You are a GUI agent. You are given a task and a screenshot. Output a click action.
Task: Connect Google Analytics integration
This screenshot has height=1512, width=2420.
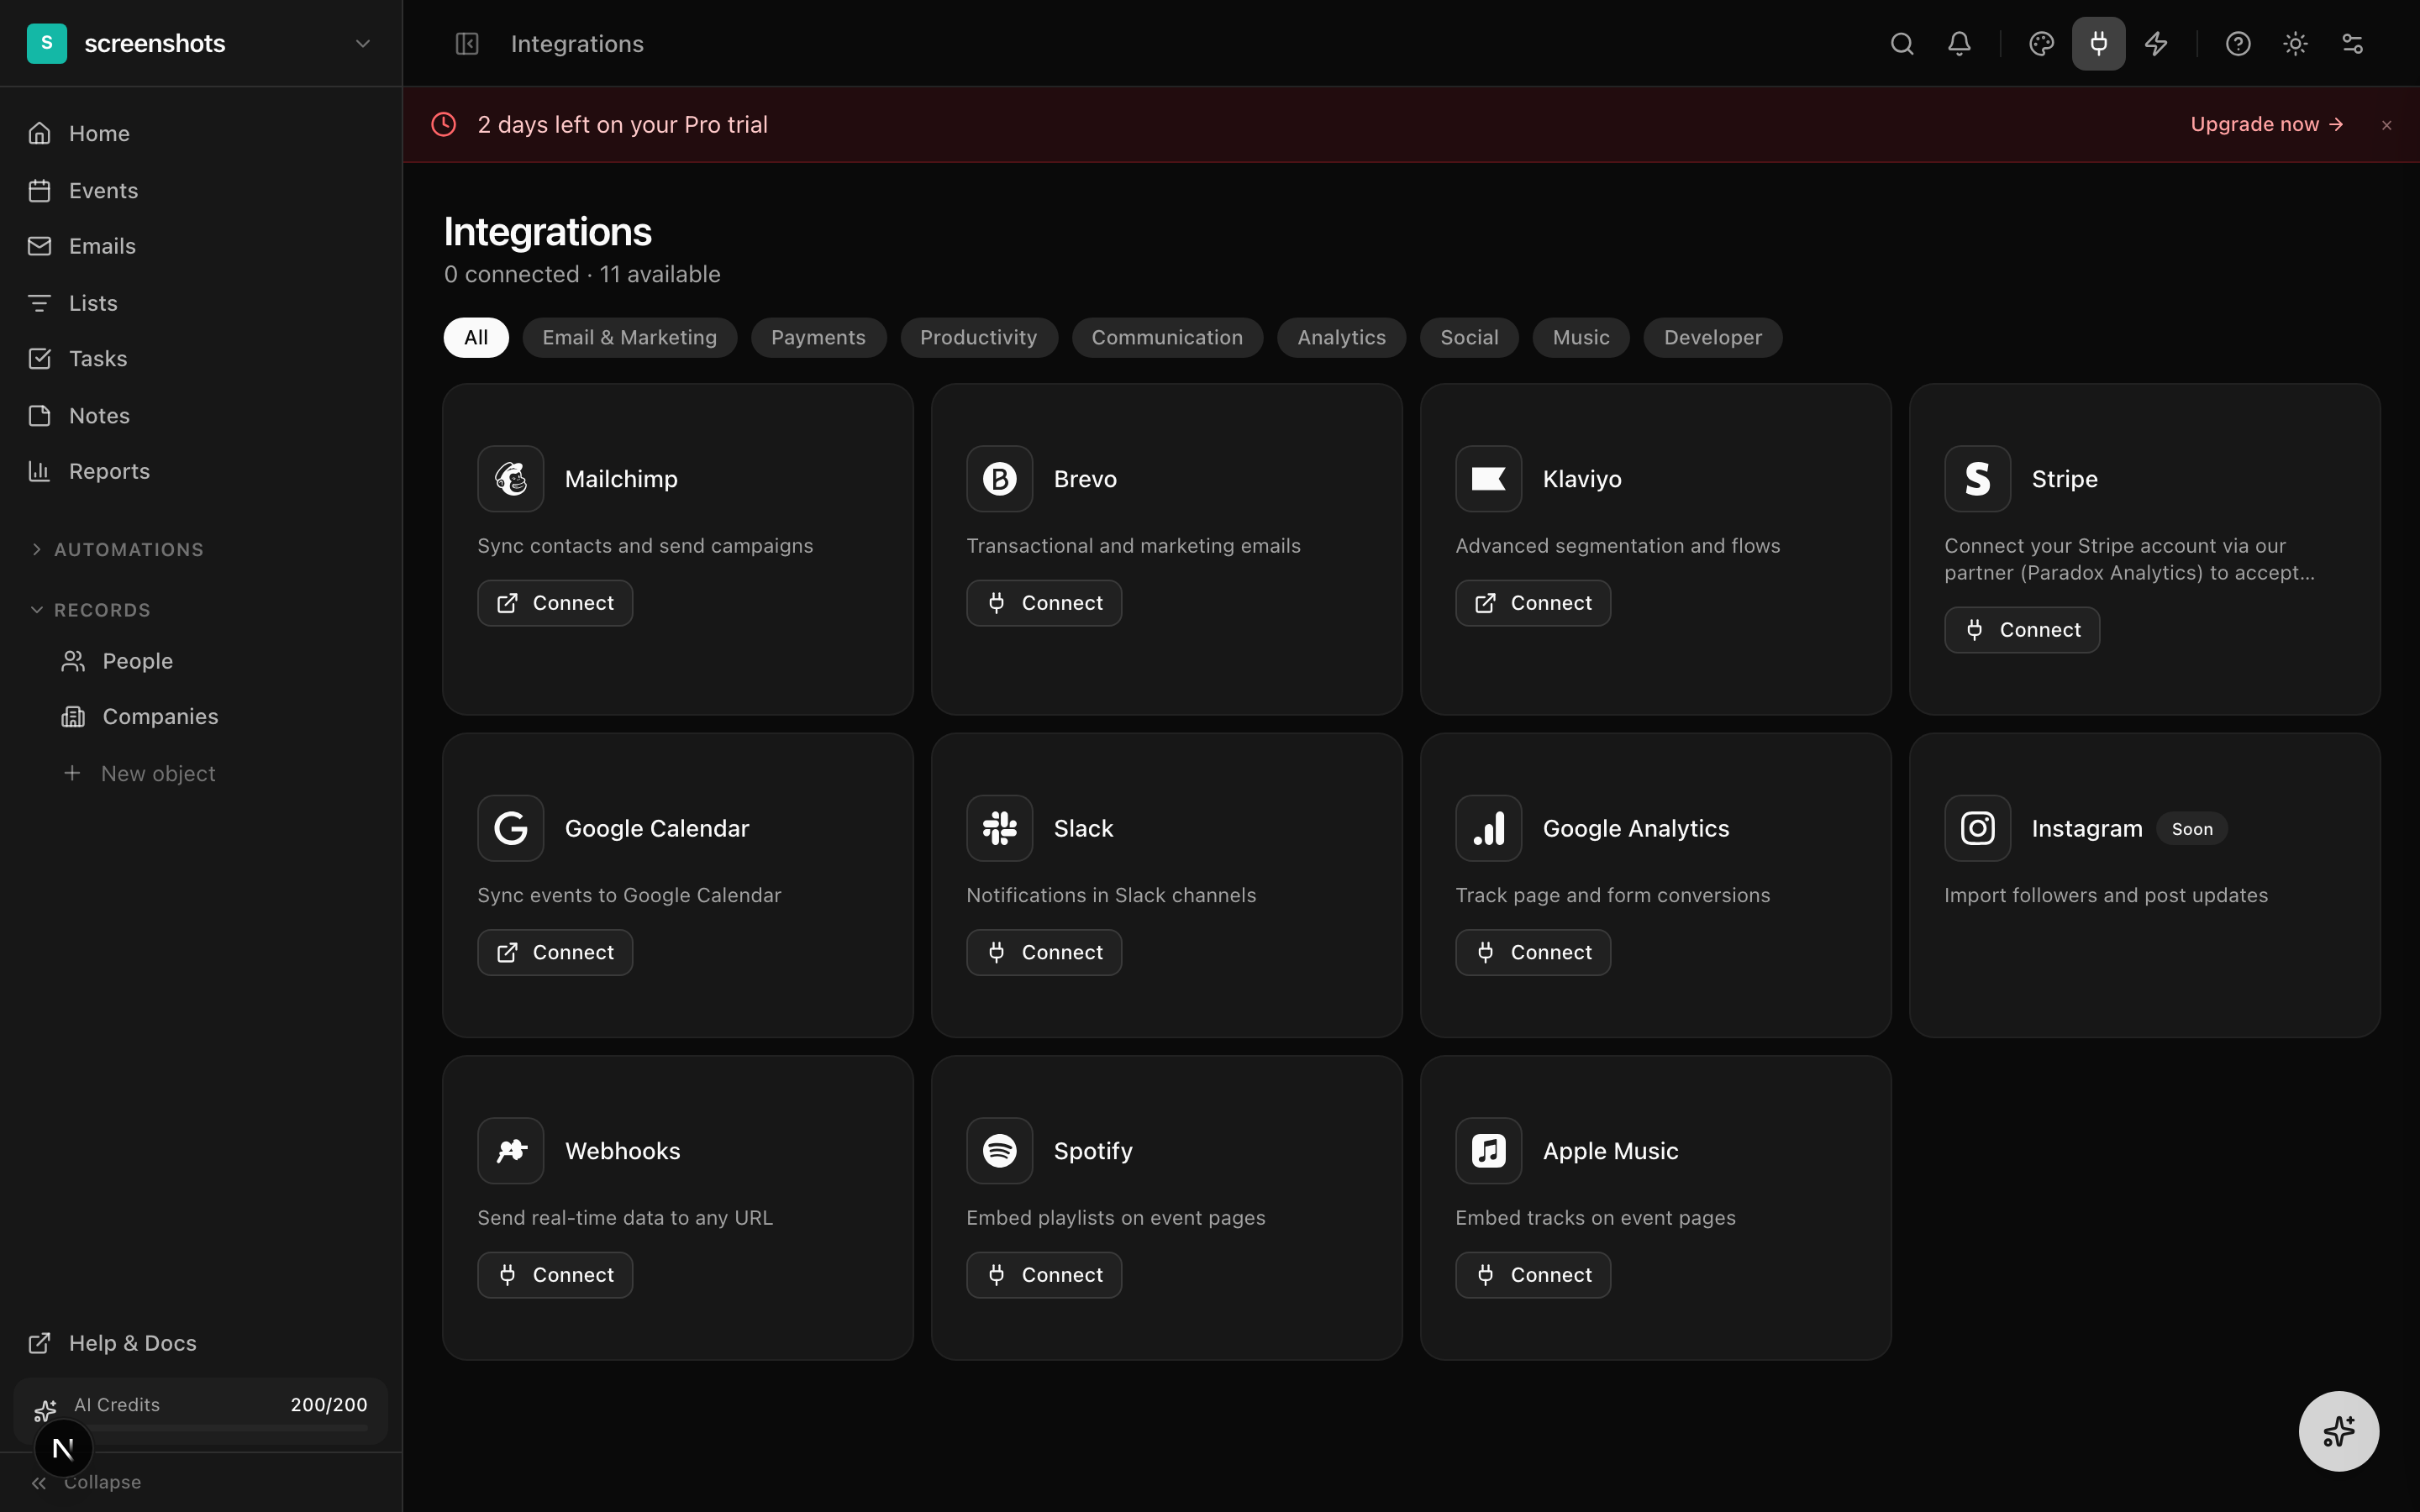pyautogui.click(x=1533, y=952)
